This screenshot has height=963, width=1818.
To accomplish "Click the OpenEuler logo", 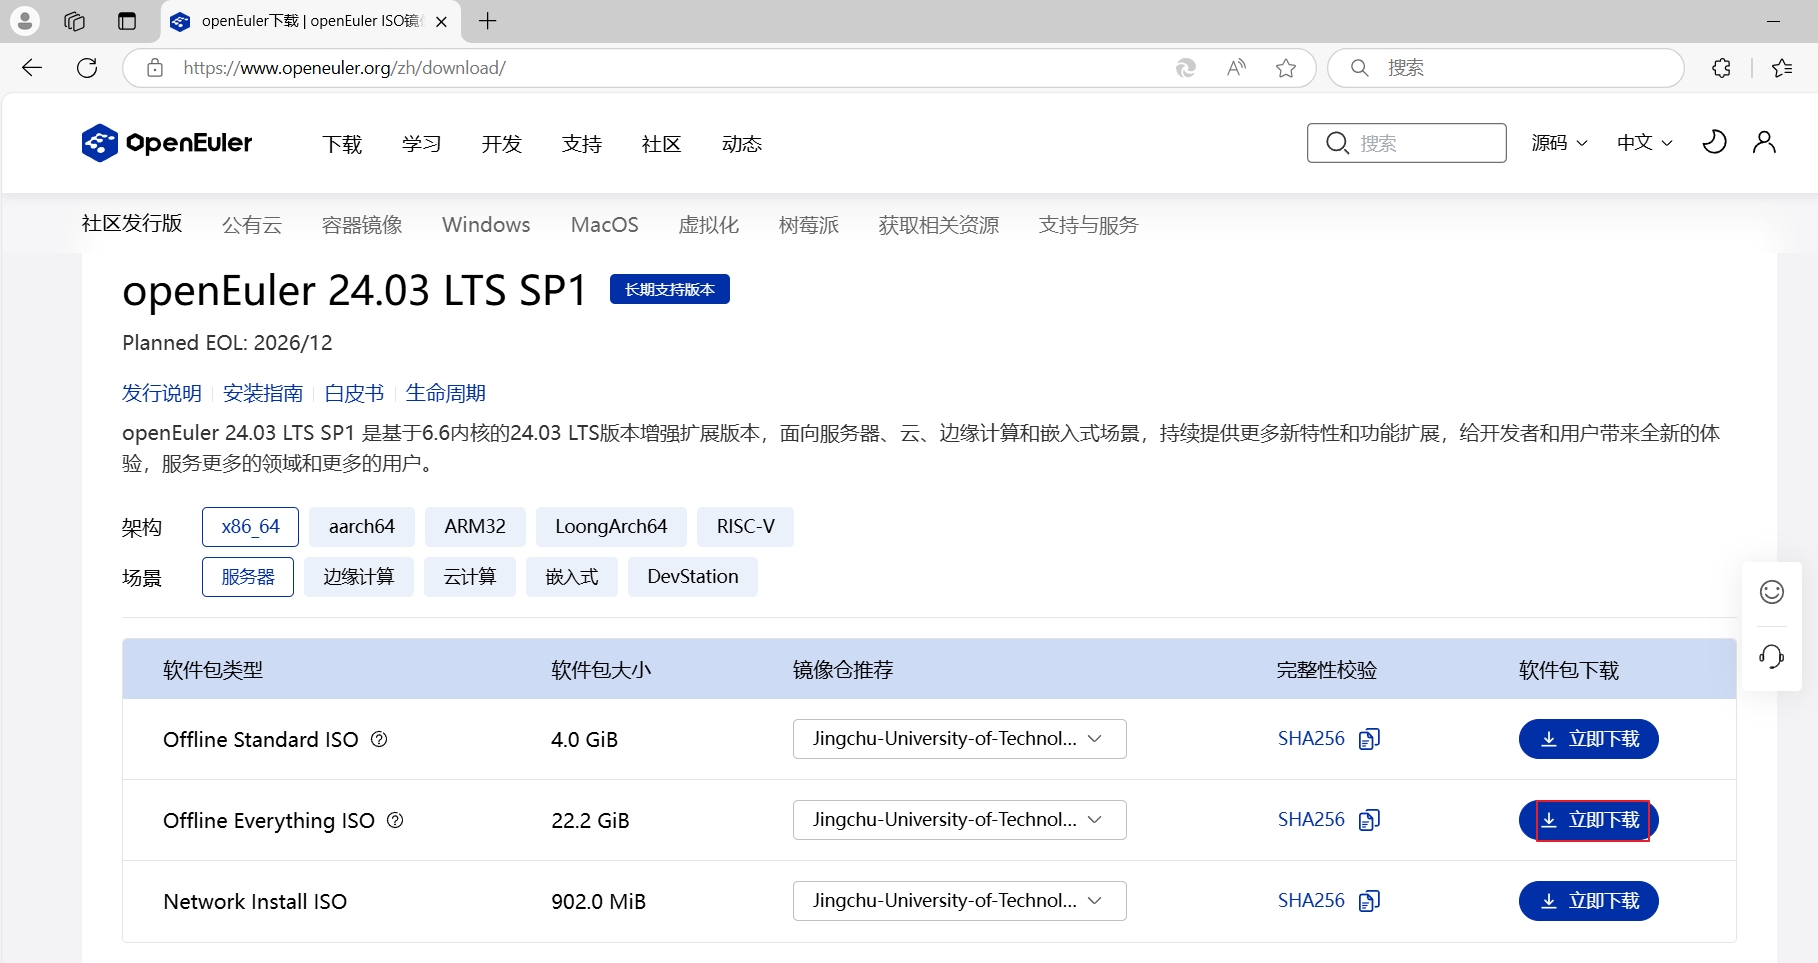I will click(167, 143).
